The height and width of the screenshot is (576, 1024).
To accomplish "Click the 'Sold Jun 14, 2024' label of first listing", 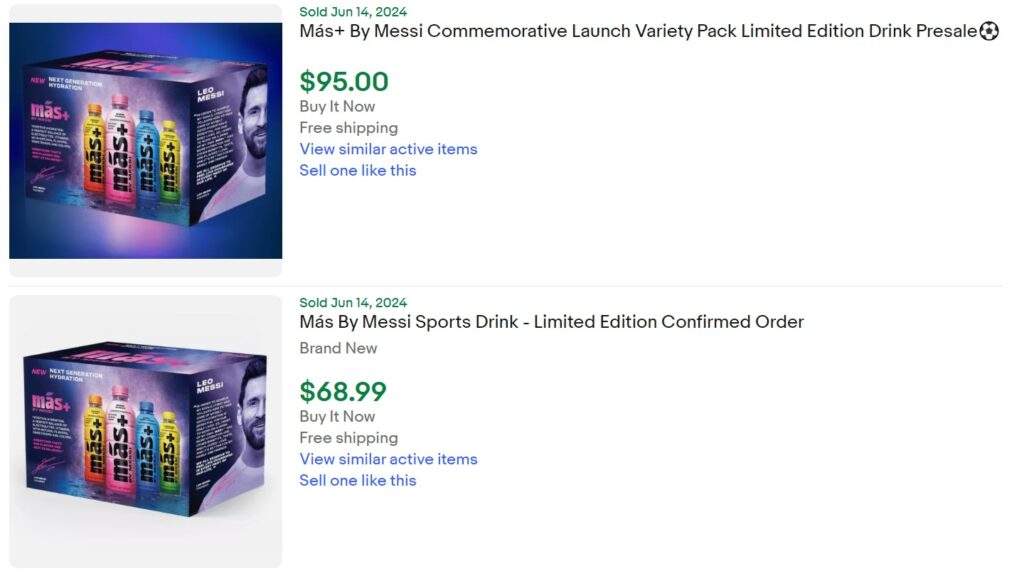I will (353, 12).
